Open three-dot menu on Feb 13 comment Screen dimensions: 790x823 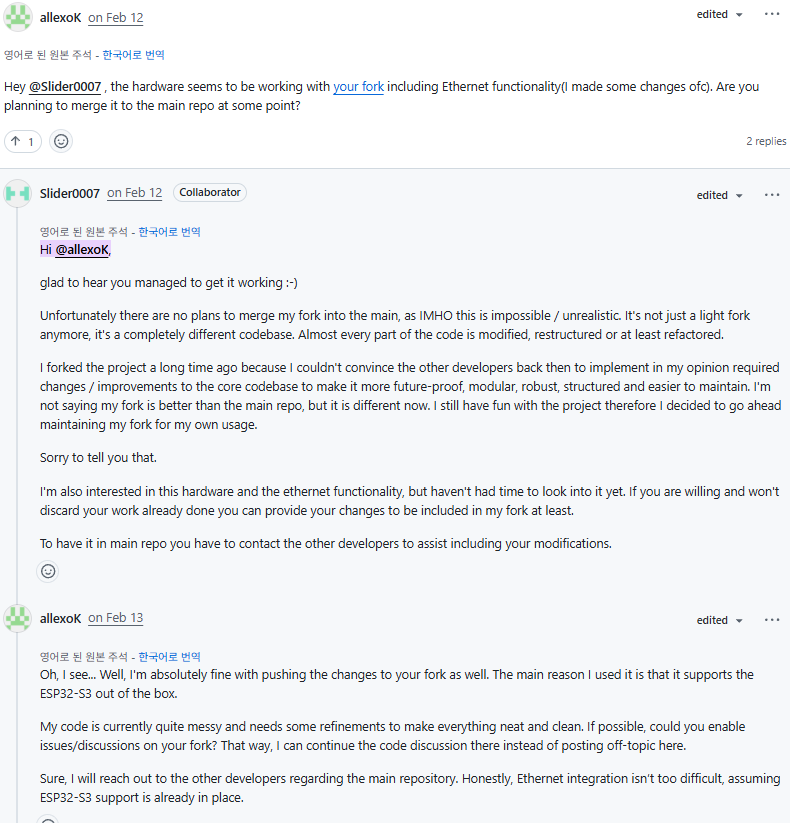[x=772, y=620]
